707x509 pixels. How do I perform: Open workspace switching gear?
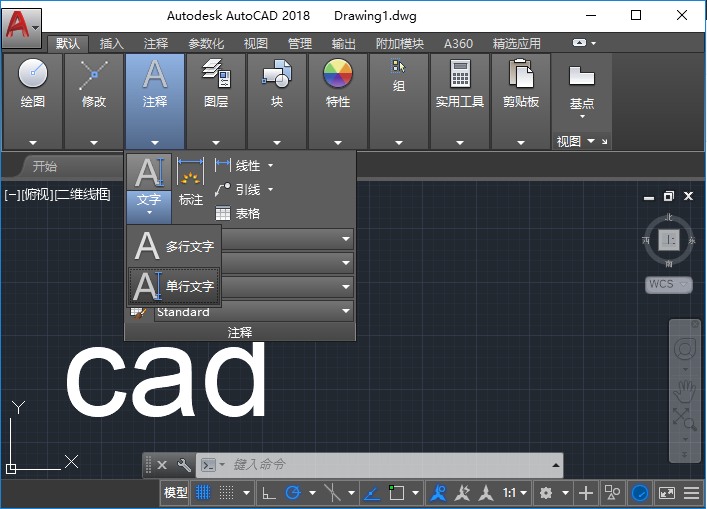pyautogui.click(x=546, y=493)
